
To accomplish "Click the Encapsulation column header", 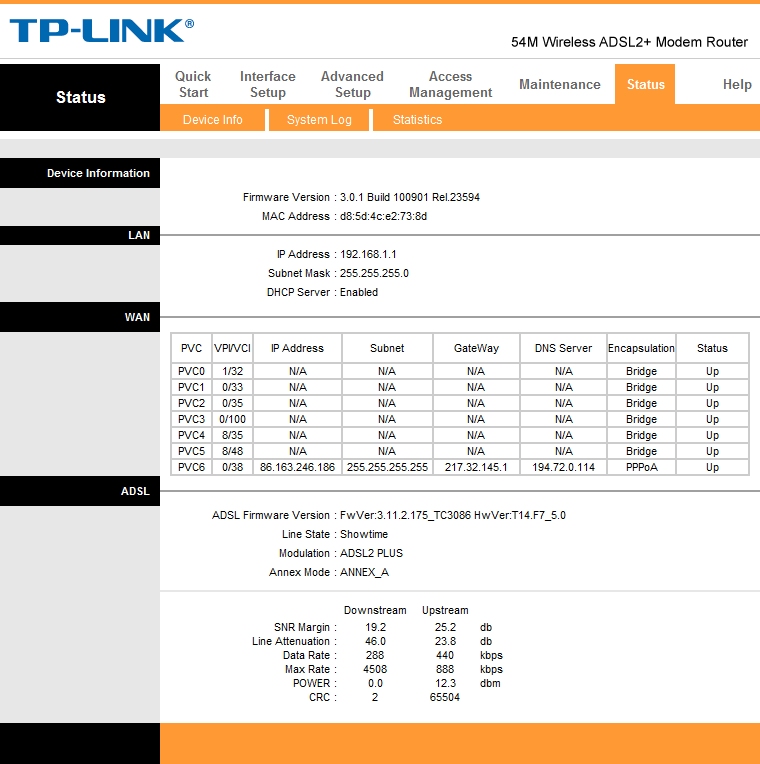I will 641,348.
